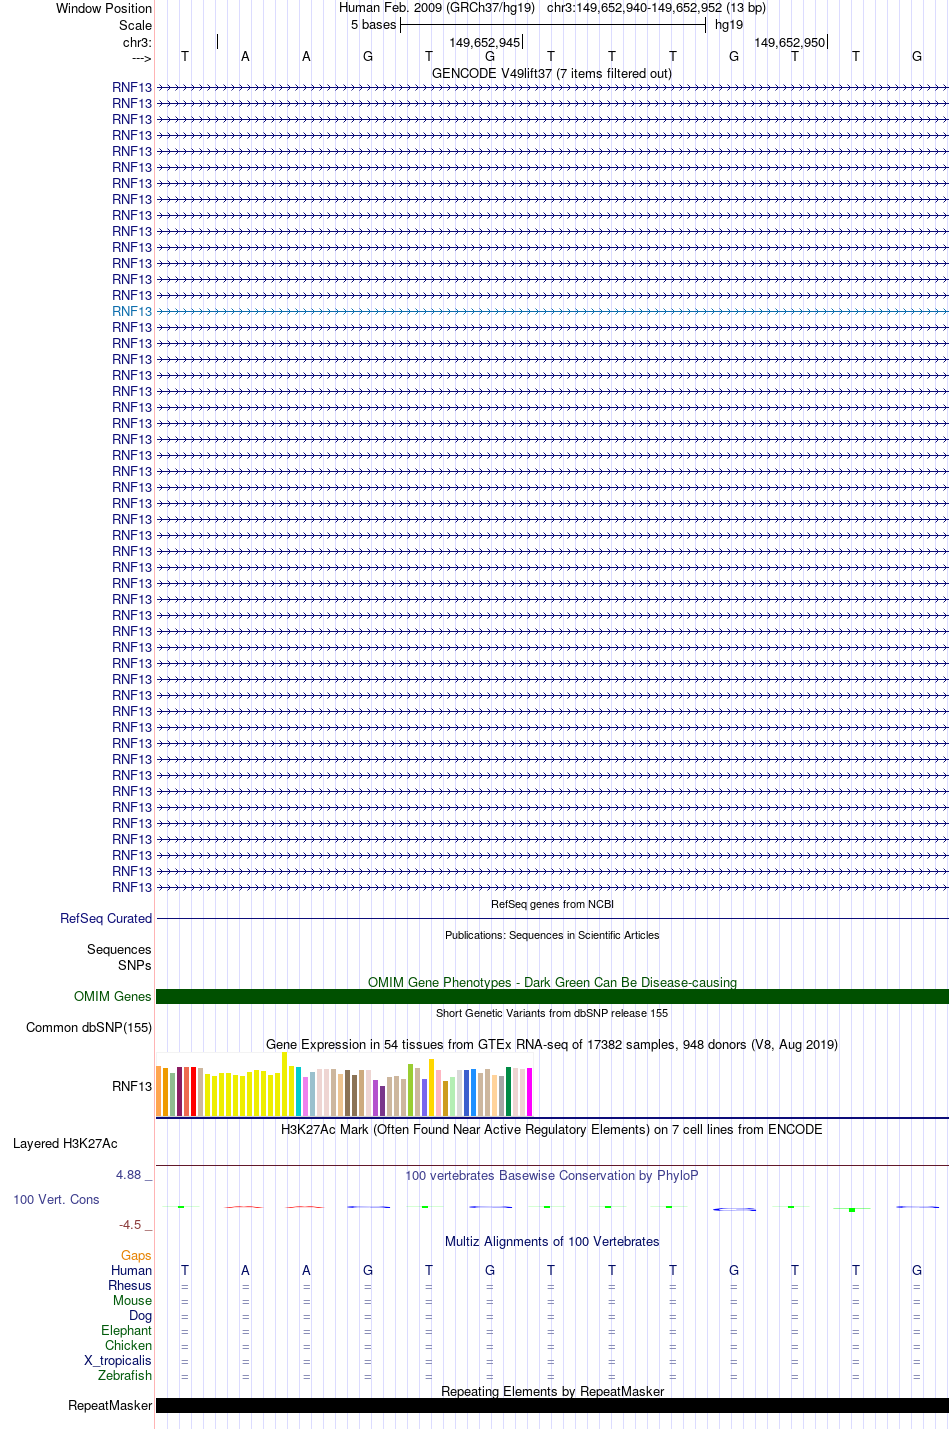The width and height of the screenshot is (950, 1429).
Task: Click 'Multiz Alignments of 100 Vertebrates' title
Action: point(552,1241)
